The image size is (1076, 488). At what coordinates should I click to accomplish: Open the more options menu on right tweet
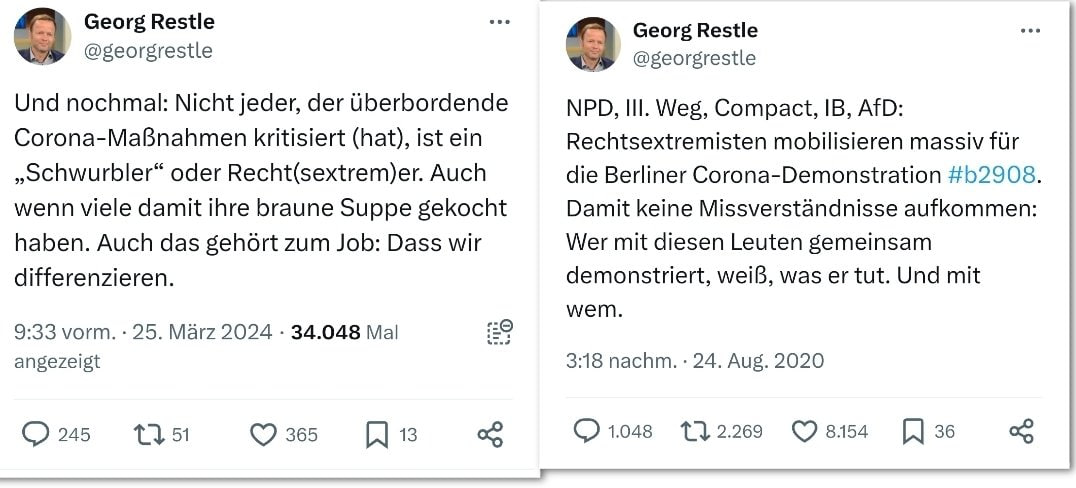pos(1030,31)
